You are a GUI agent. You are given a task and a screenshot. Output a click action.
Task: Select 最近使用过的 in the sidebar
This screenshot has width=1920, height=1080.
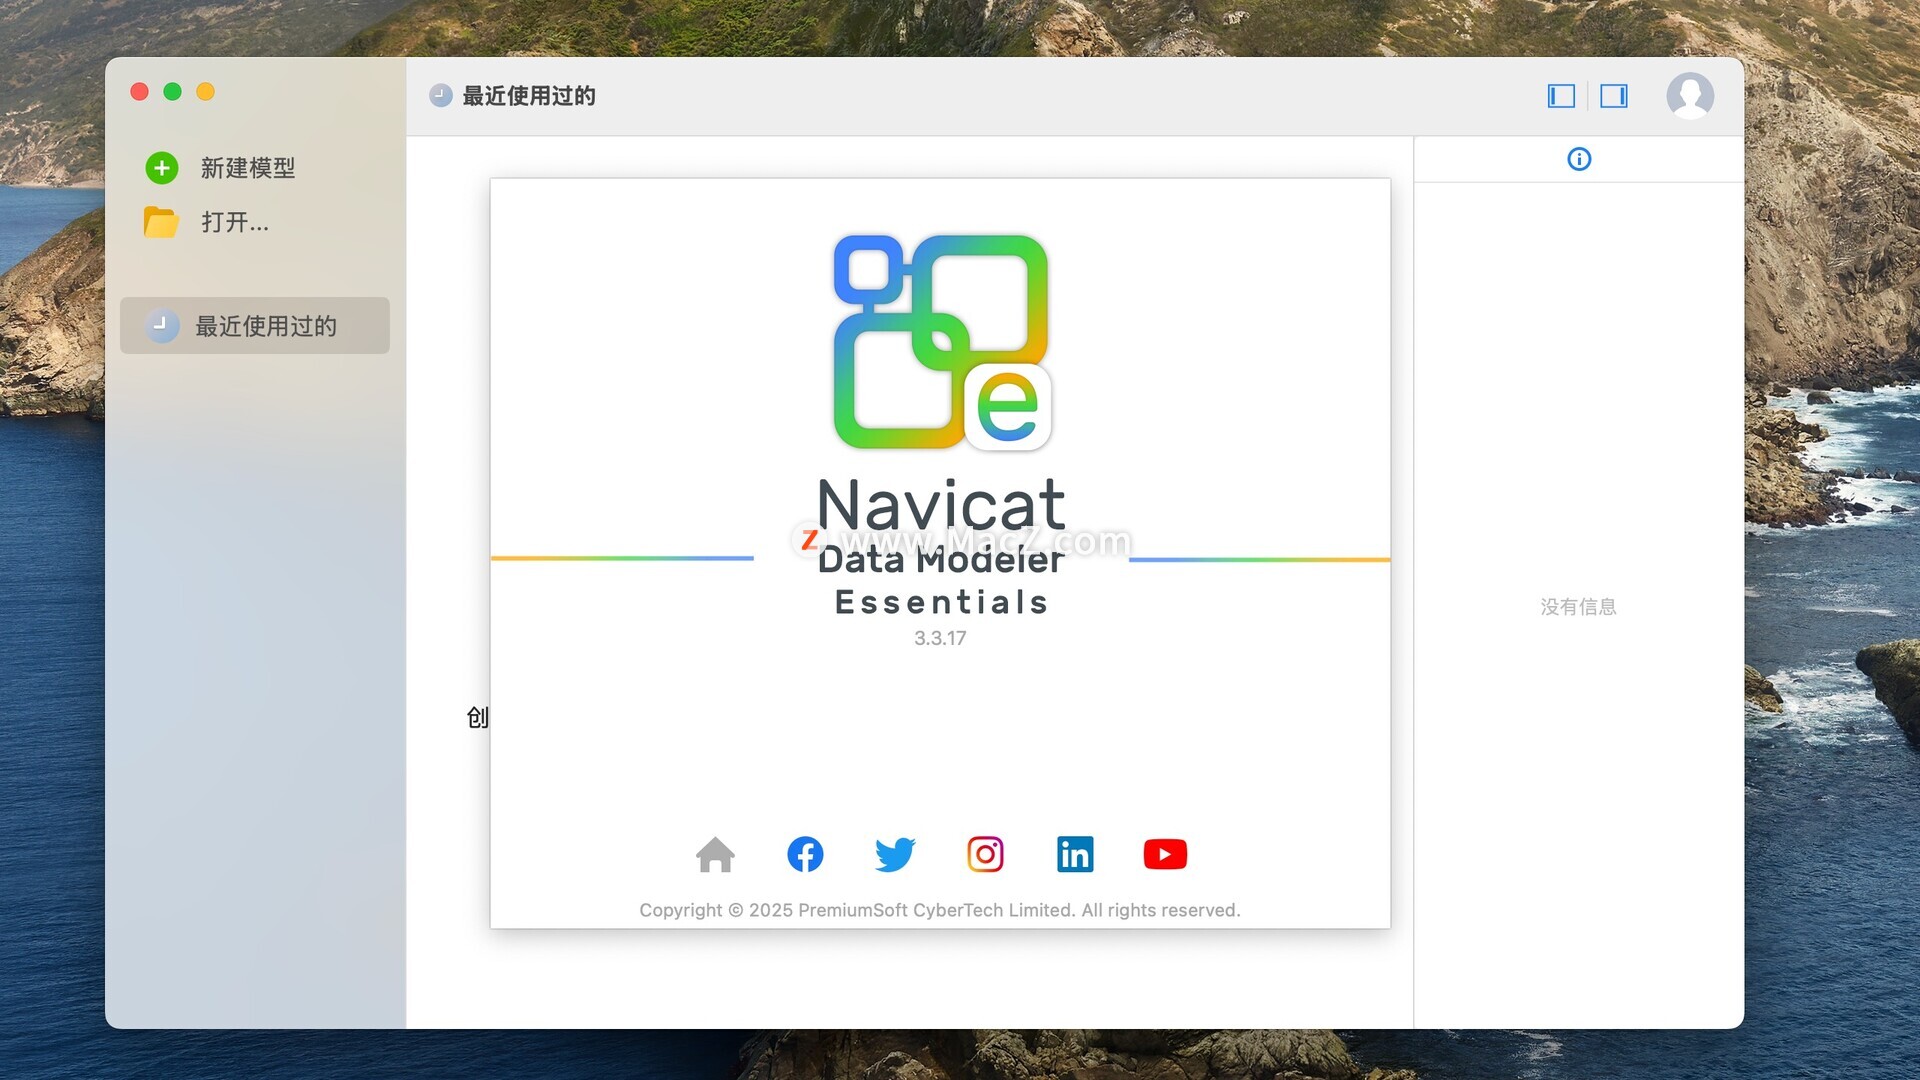pyautogui.click(x=255, y=326)
